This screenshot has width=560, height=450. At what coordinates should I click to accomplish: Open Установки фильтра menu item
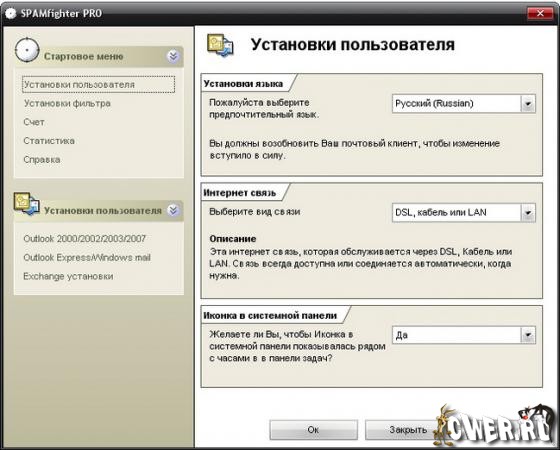click(67, 104)
